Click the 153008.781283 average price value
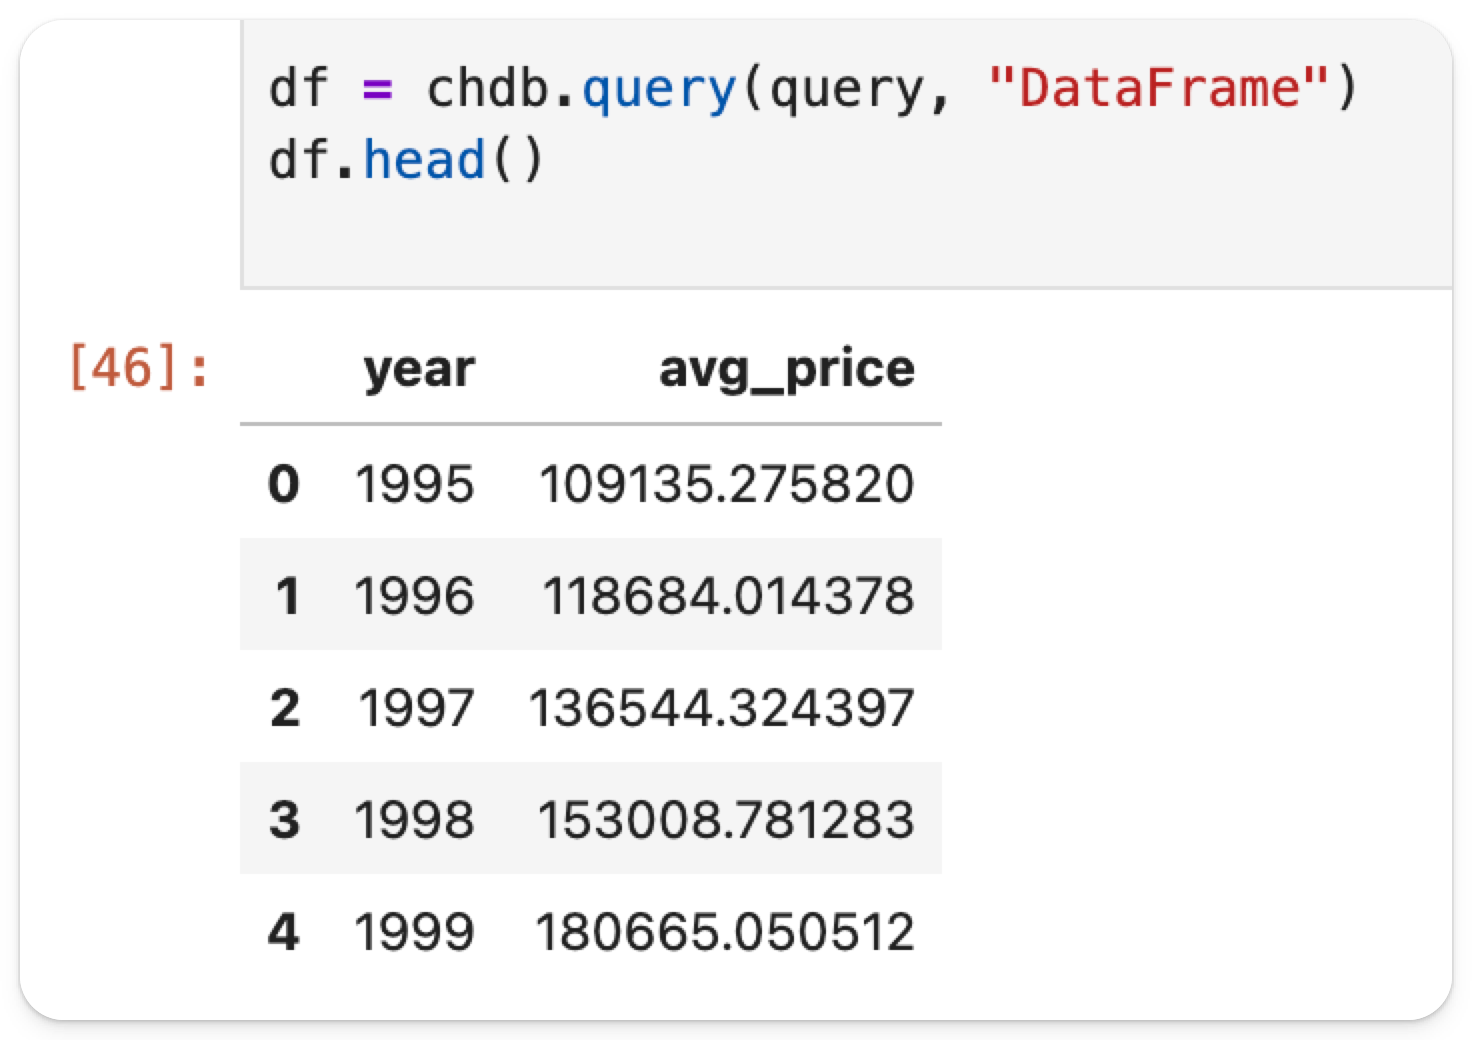The image size is (1472, 1040). 726,820
